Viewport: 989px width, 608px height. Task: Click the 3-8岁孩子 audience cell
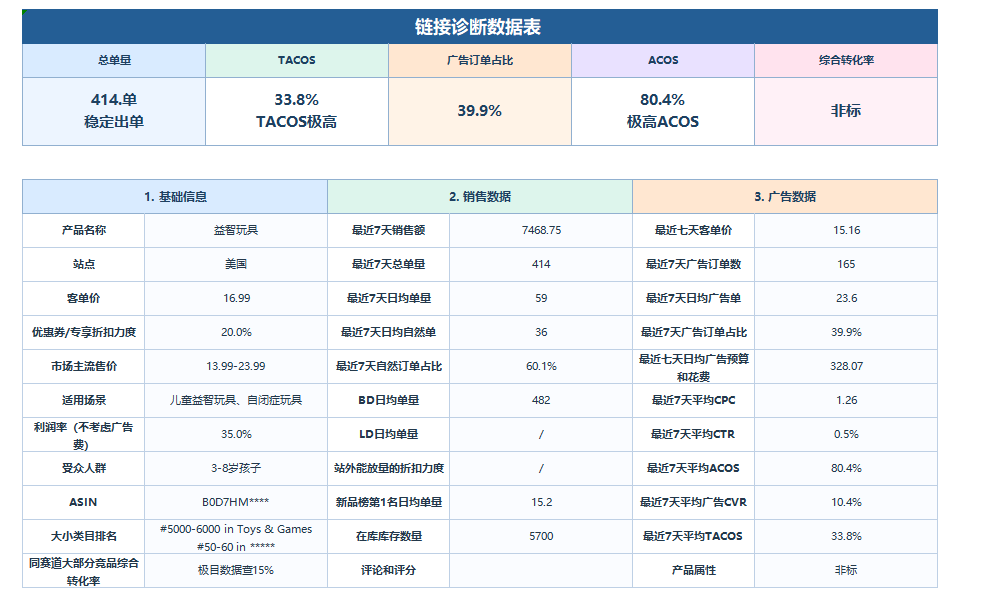tap(236, 469)
